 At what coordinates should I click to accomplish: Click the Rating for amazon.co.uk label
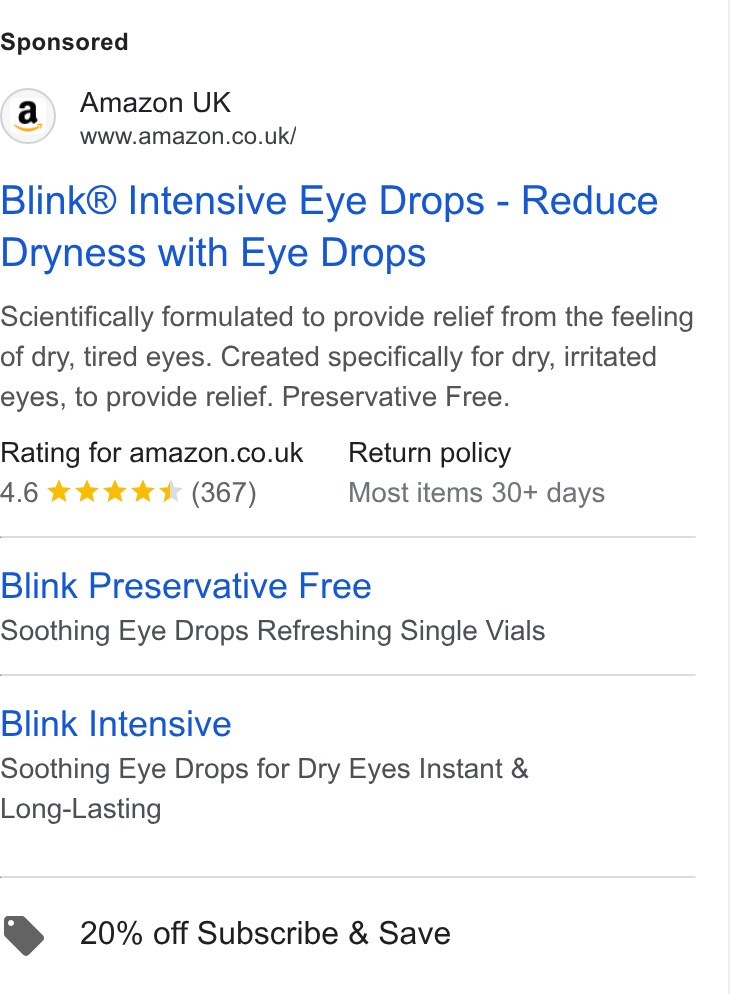(x=151, y=453)
